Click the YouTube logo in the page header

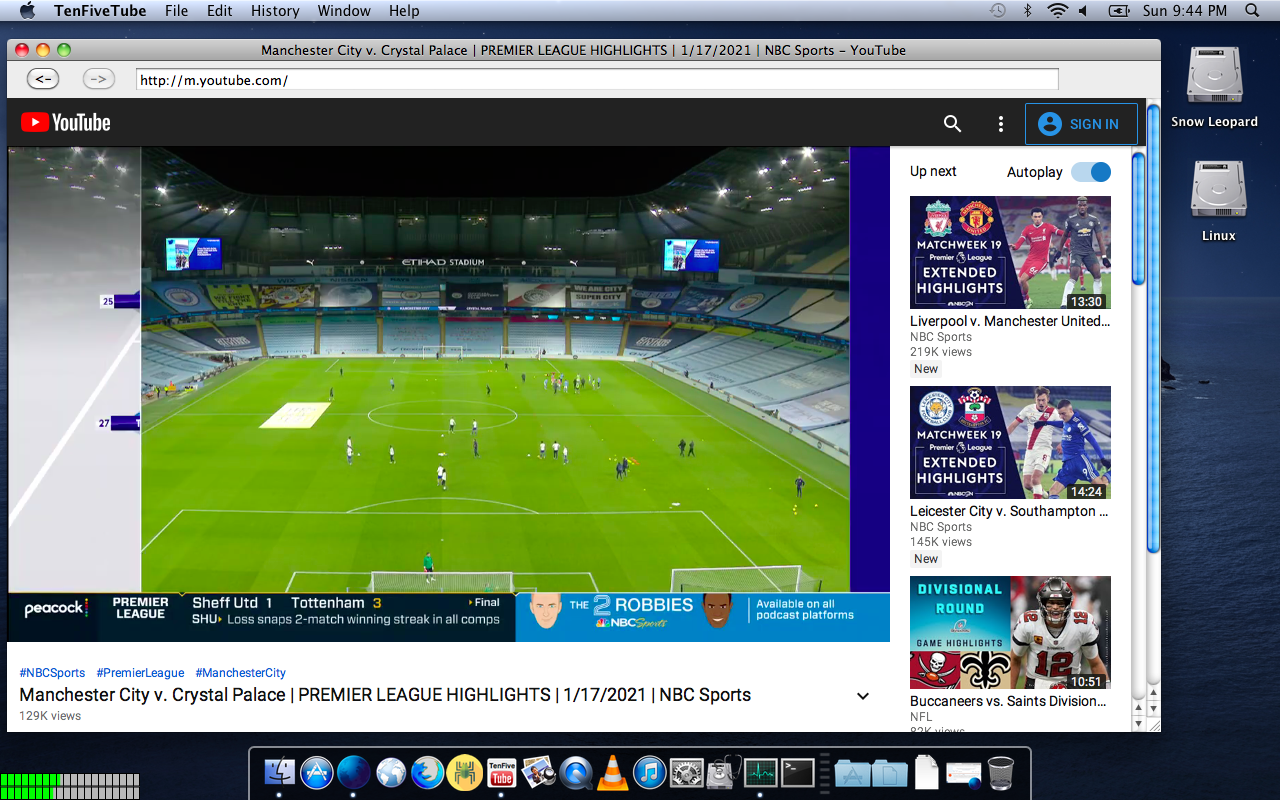tap(66, 123)
